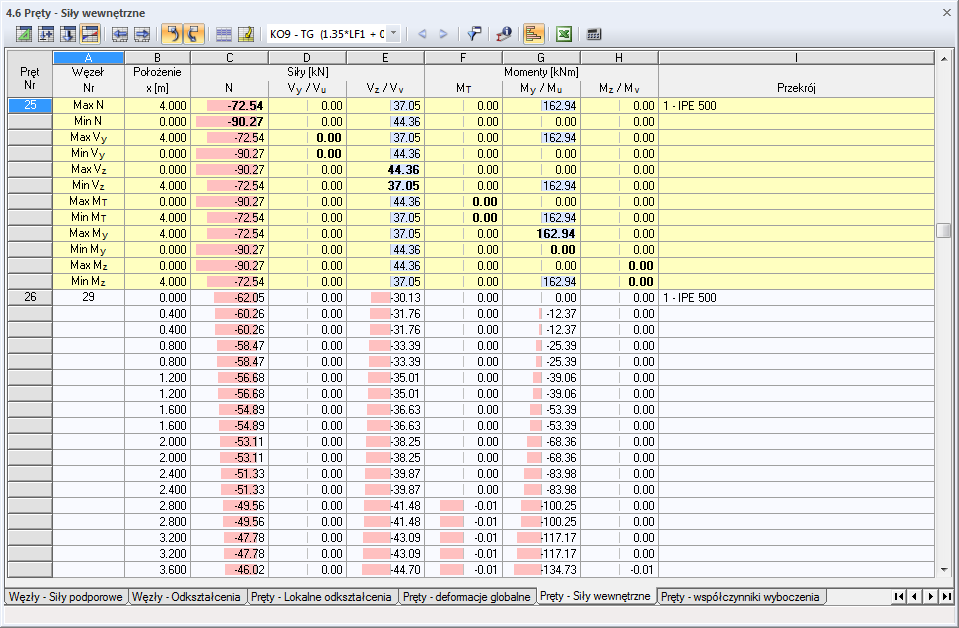Click the vertical scrollbar thumb
959x628 pixels.
tap(944, 231)
